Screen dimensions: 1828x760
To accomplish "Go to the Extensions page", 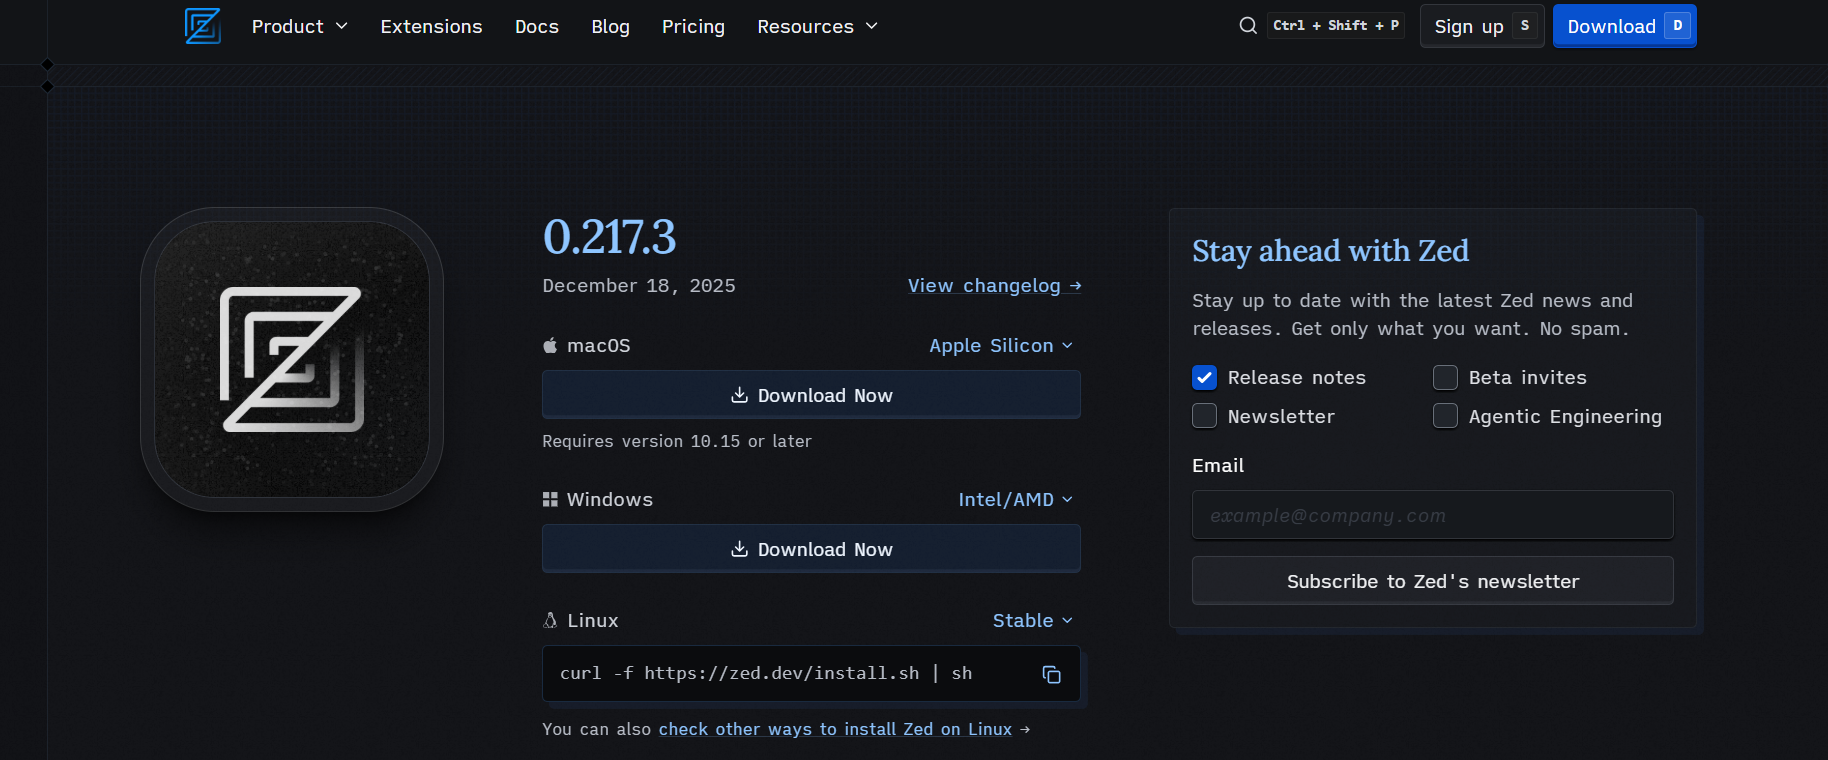I will 431,27.
